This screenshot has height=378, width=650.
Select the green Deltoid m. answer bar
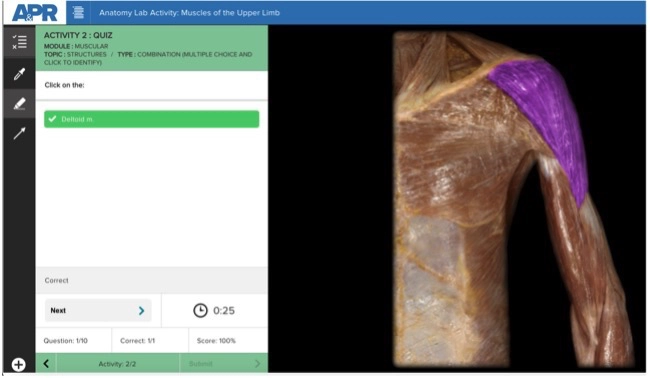152,119
